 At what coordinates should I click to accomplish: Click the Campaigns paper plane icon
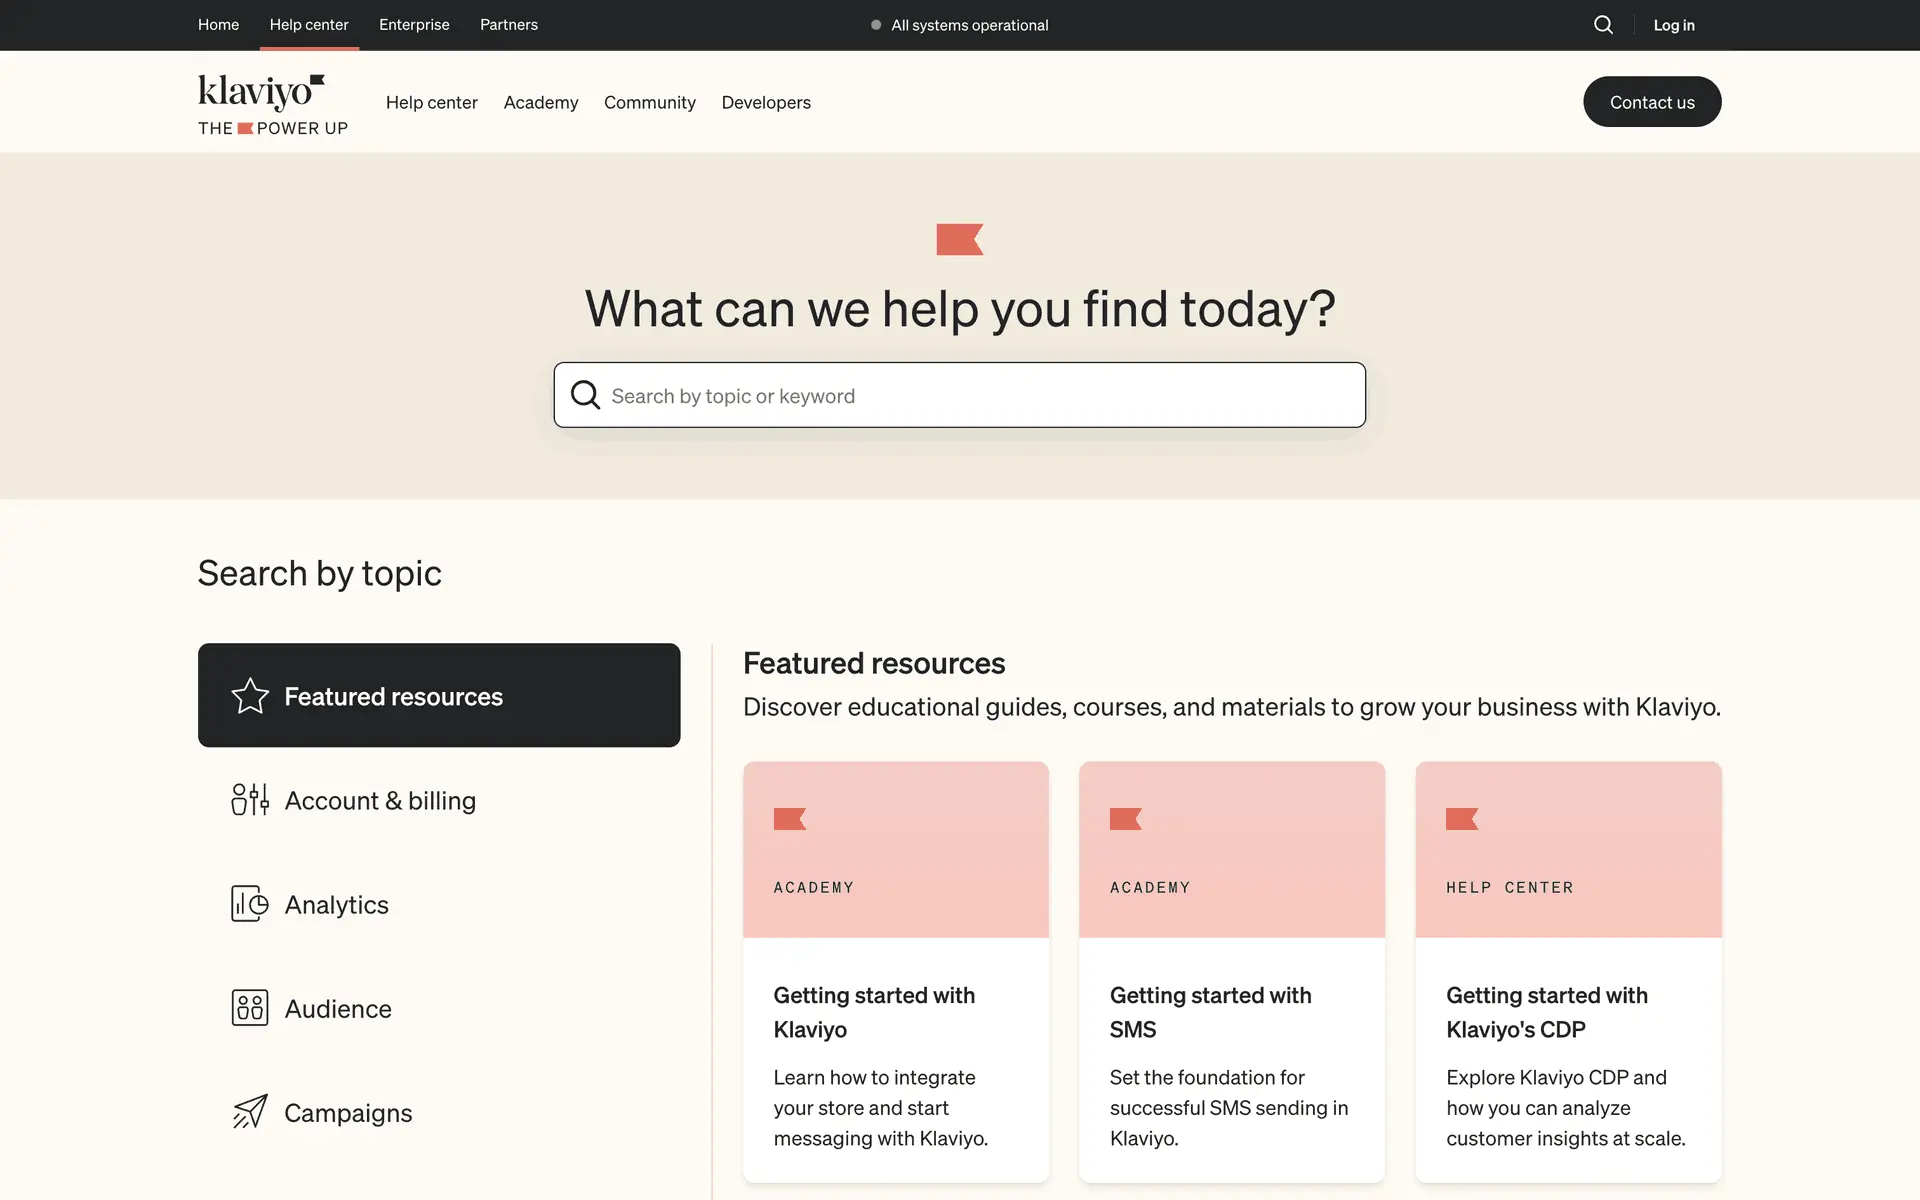click(250, 1112)
